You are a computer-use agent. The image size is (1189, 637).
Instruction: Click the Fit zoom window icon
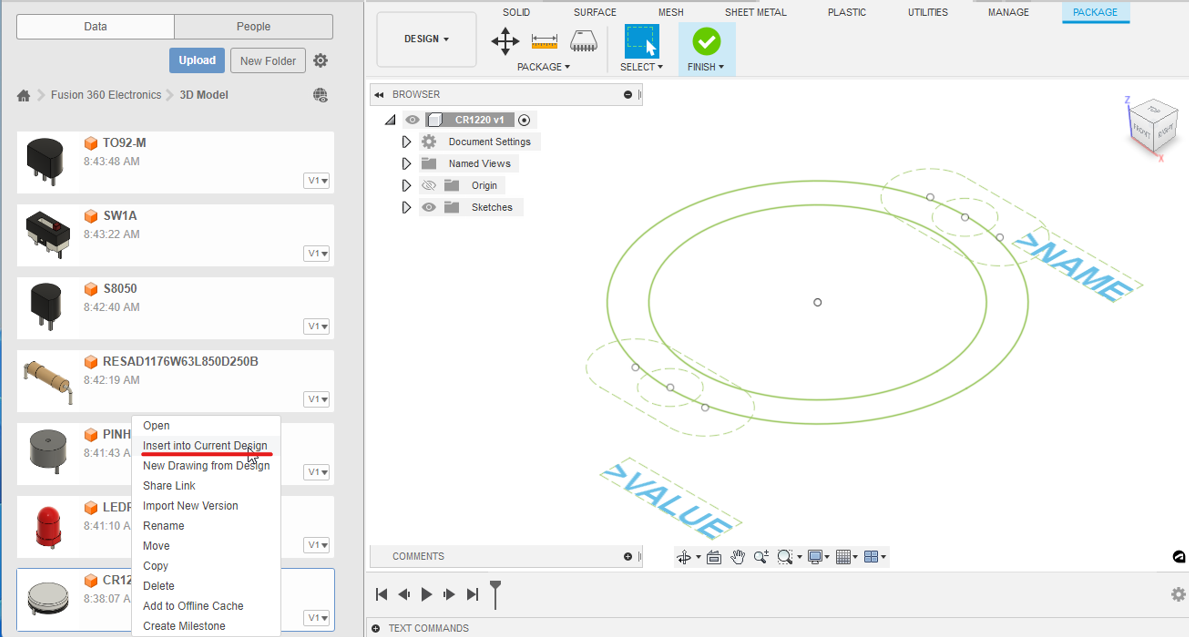[x=786, y=557]
